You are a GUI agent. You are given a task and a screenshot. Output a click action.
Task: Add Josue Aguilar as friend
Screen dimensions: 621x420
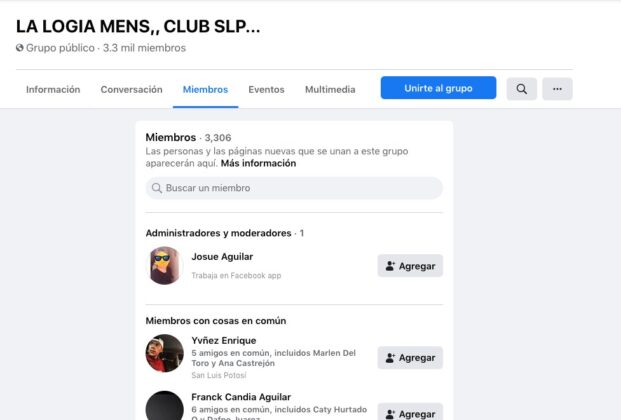(x=410, y=265)
